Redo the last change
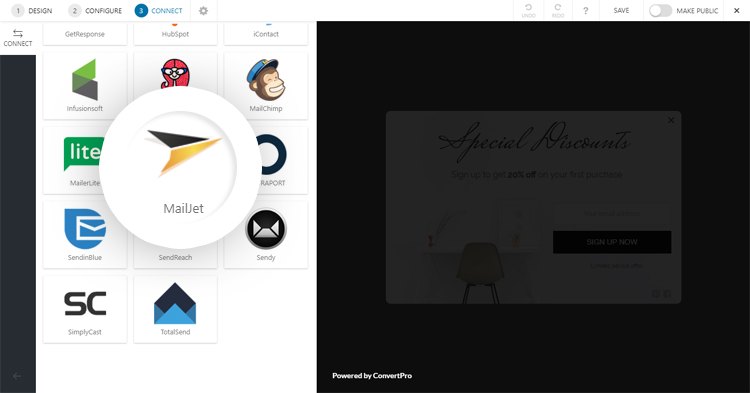Viewport: 750px width, 393px height. pos(558,11)
